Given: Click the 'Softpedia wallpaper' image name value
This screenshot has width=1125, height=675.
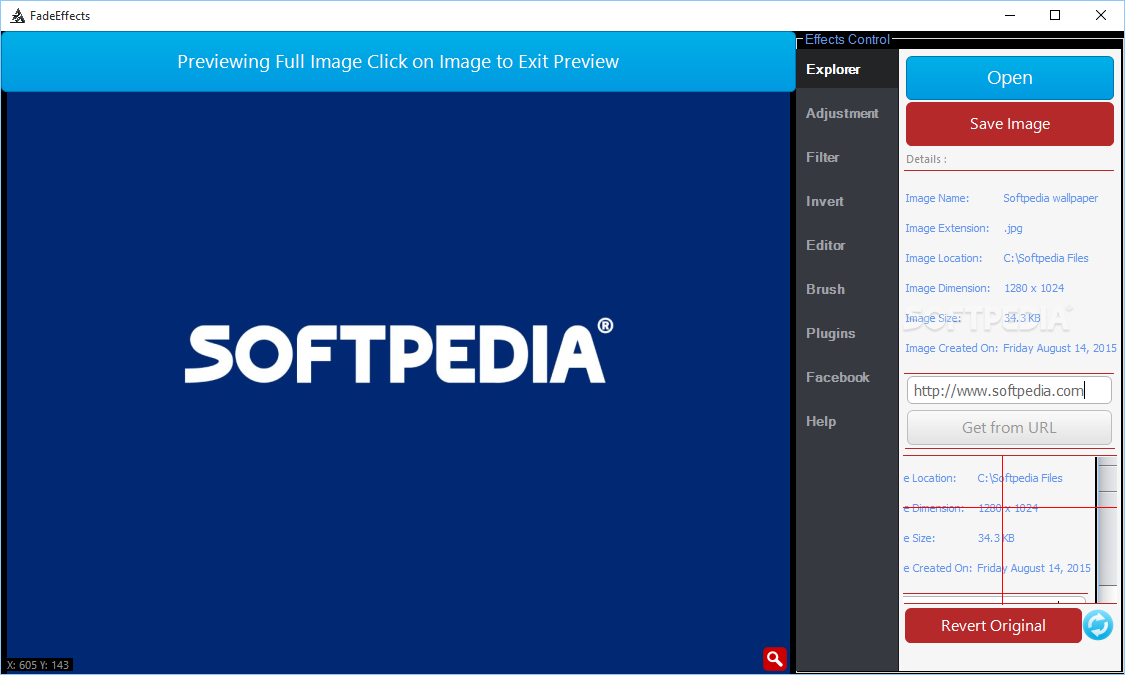Looking at the screenshot, I should 1050,198.
